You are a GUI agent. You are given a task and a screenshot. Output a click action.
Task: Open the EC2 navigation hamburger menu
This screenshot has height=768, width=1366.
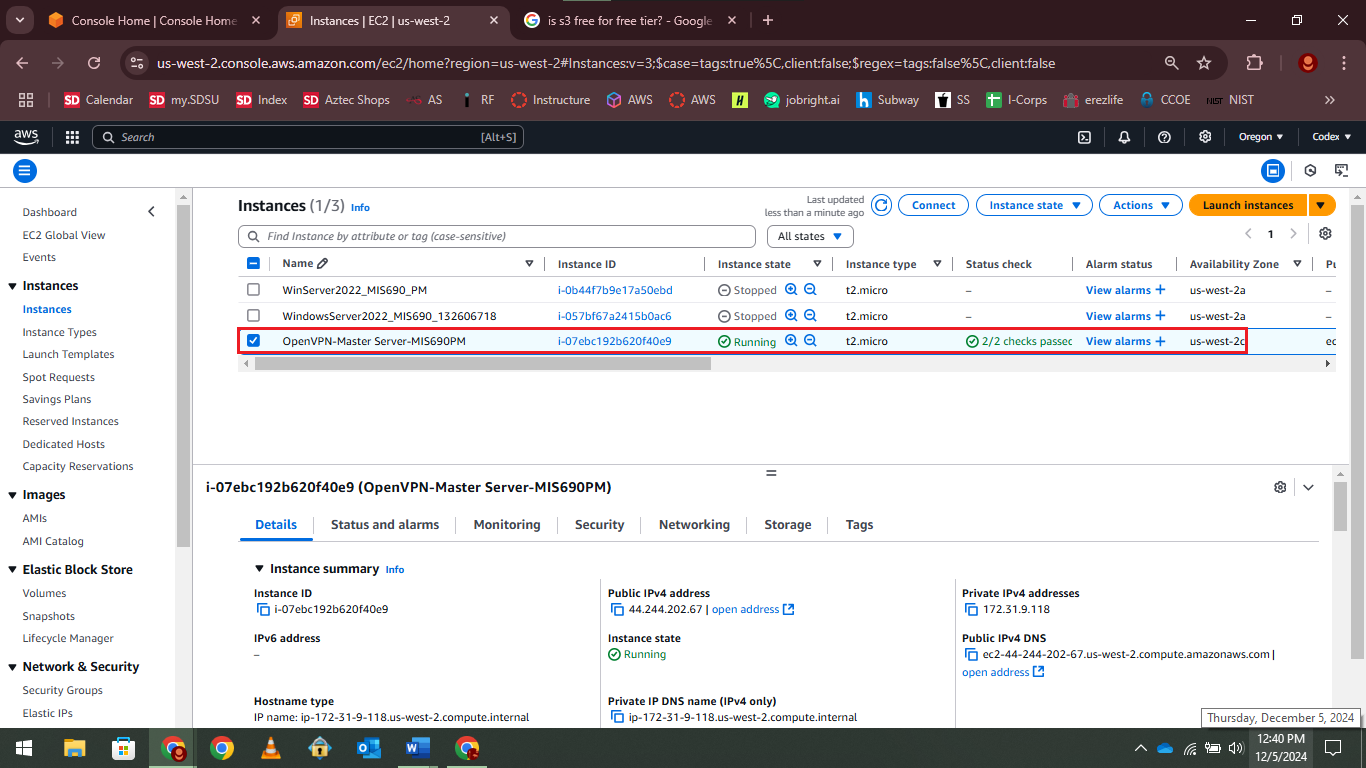25,171
